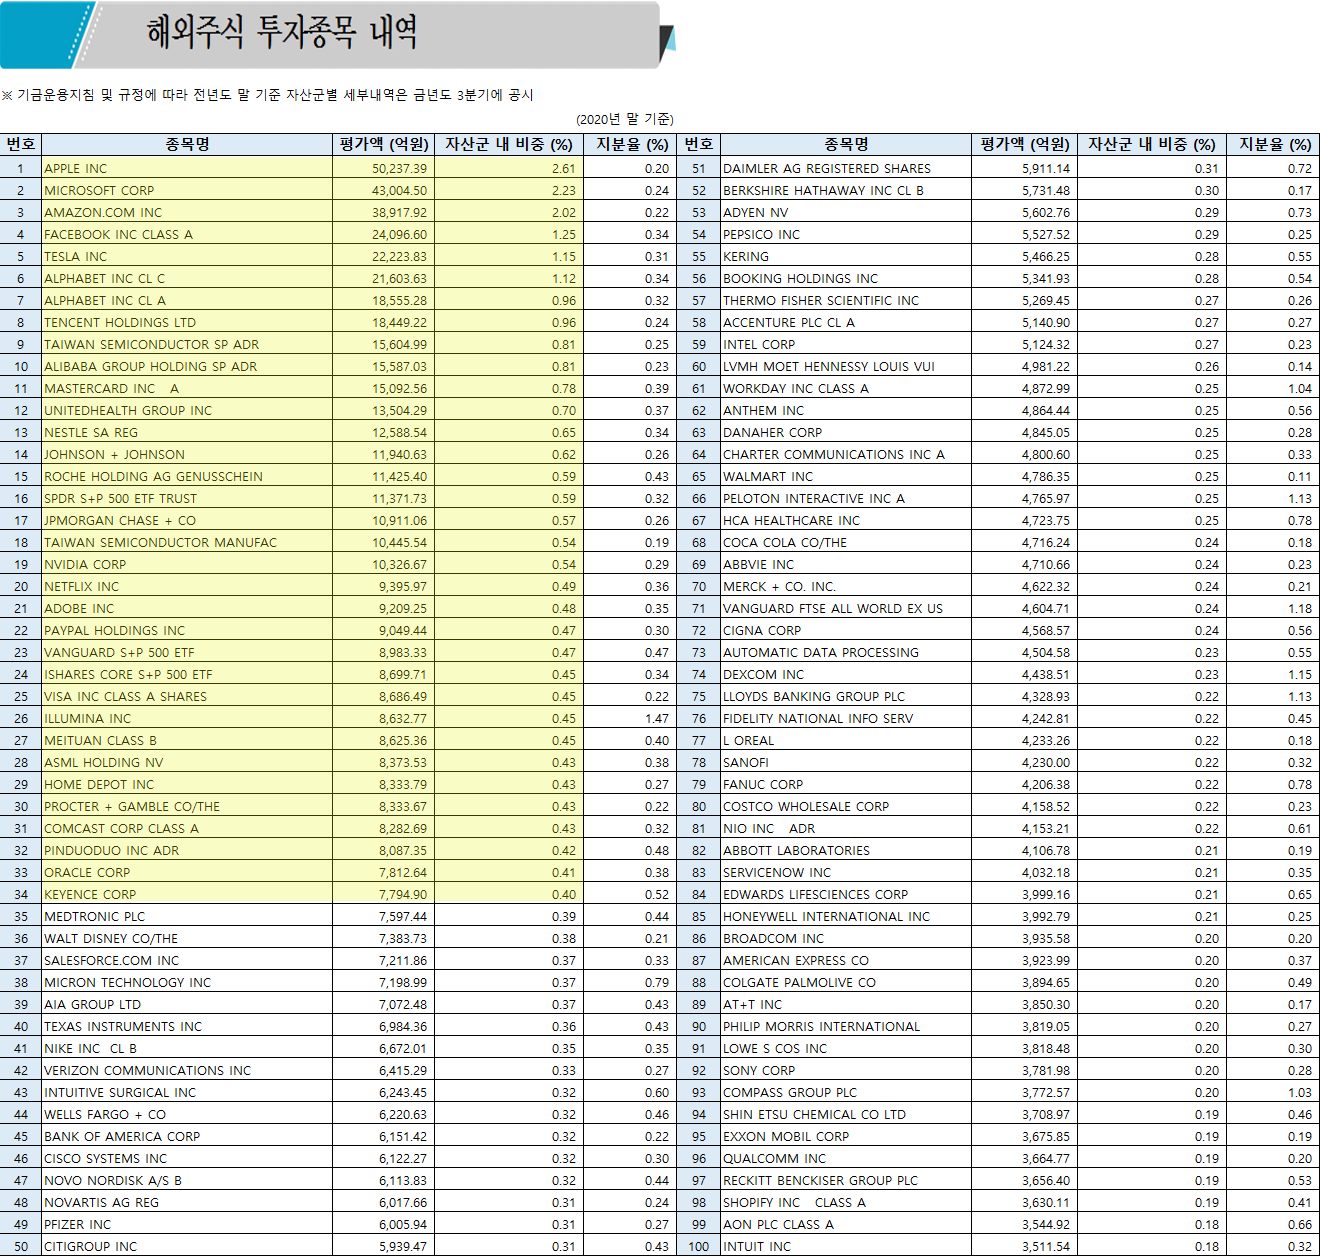This screenshot has height=1257, width=1321.
Task: Click CITIGROUP INC in row 50
Action: click(x=187, y=1246)
